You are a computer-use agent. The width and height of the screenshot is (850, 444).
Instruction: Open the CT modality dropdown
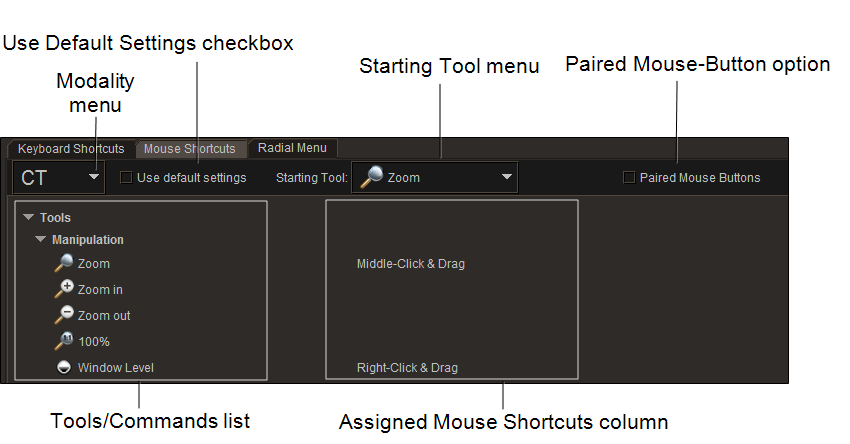pos(93,178)
